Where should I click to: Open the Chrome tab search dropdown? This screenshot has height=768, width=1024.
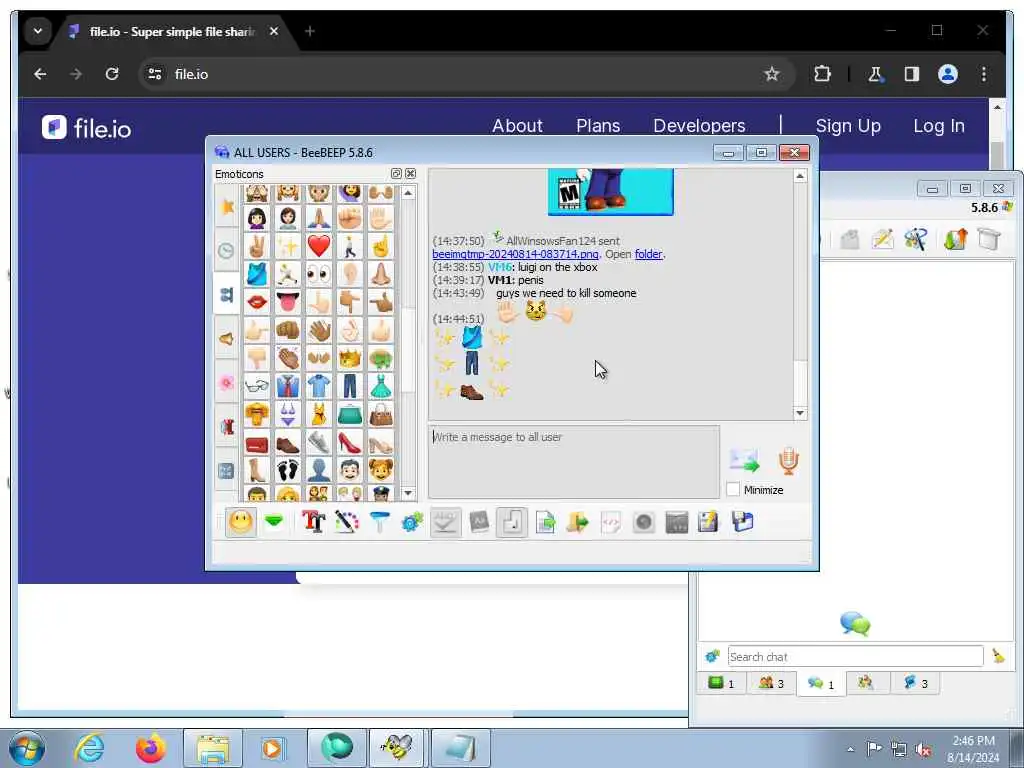38,31
